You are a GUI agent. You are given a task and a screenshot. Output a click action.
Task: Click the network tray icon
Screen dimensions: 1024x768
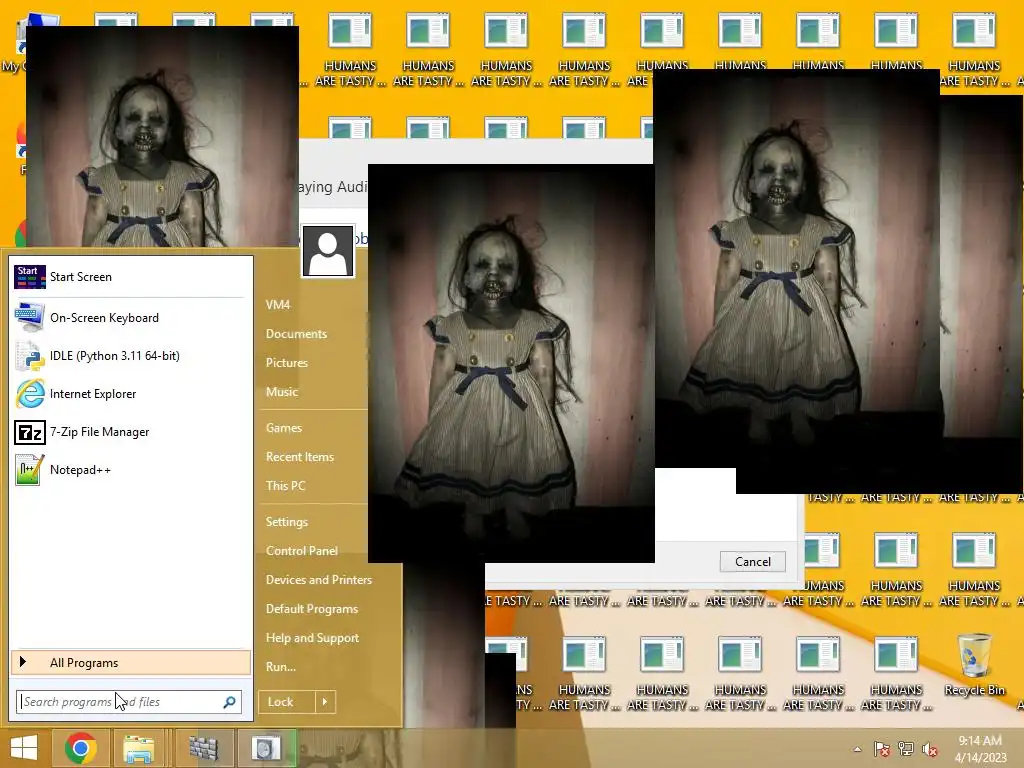click(906, 749)
